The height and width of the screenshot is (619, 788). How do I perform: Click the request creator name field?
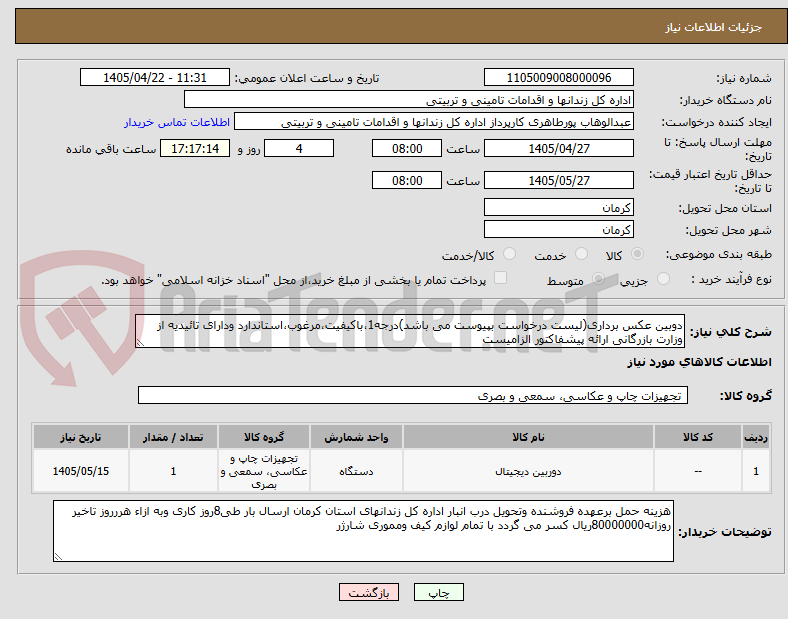434,122
